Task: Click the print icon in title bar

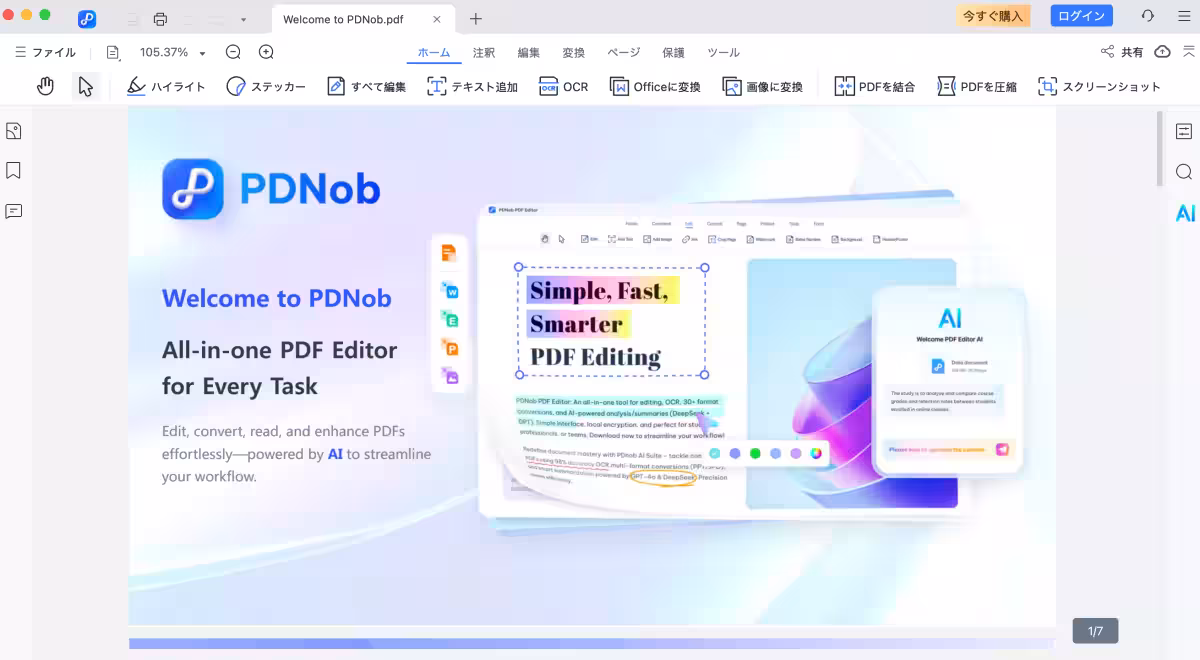Action: tap(160, 19)
